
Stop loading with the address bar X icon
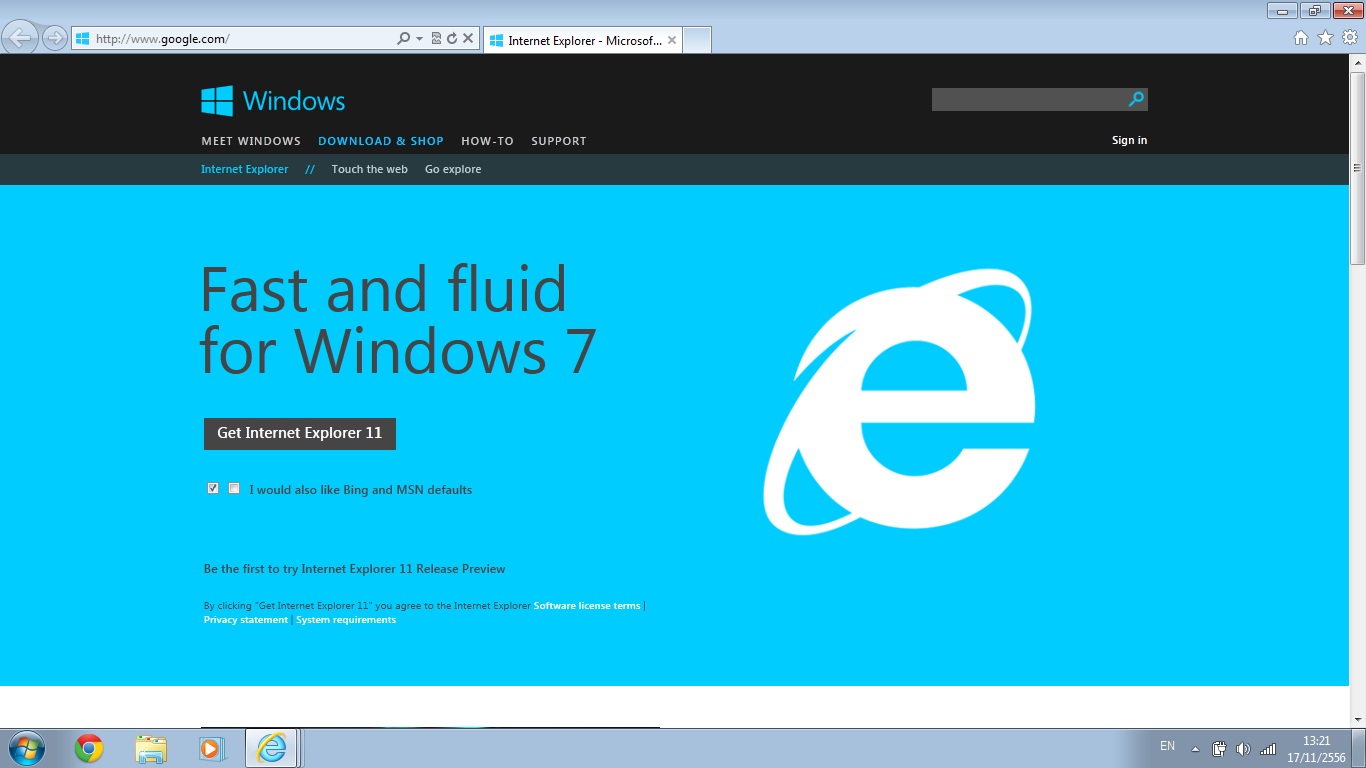click(468, 39)
